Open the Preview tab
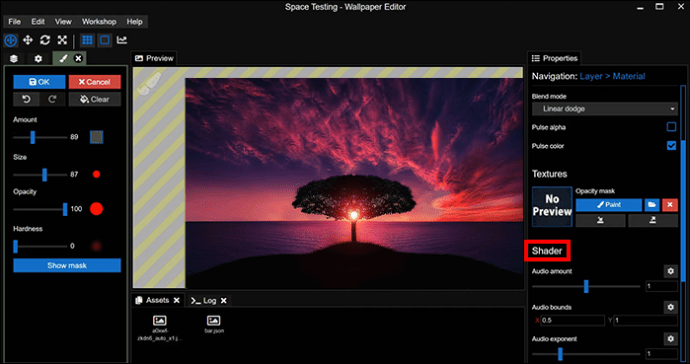 click(x=154, y=59)
